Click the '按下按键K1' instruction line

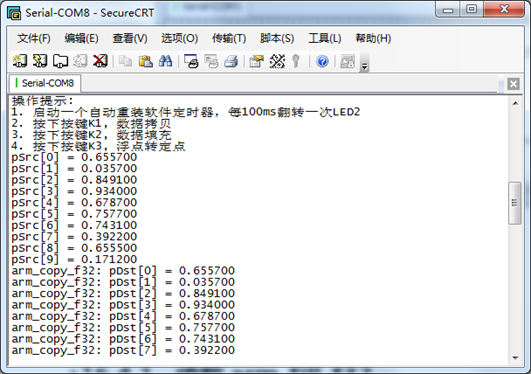coord(91,124)
